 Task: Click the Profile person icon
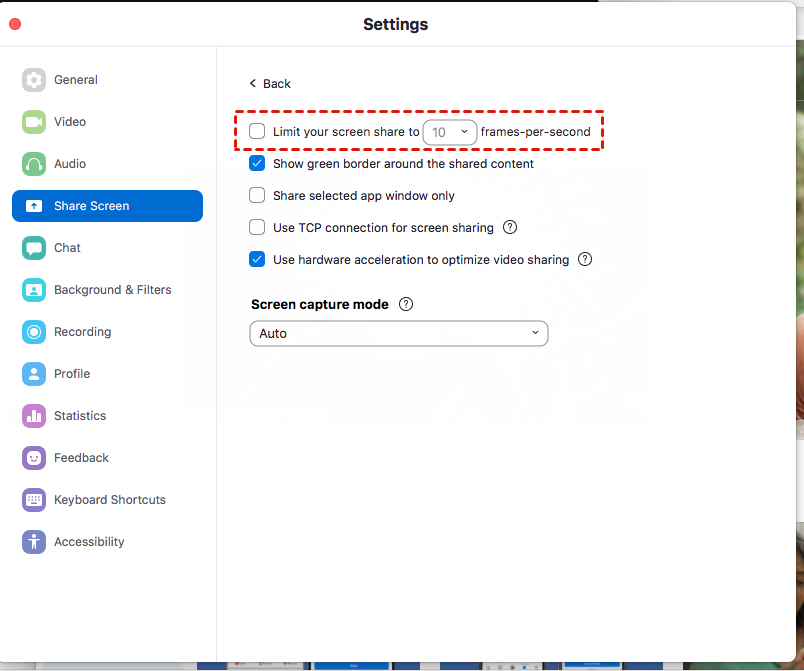tap(34, 374)
